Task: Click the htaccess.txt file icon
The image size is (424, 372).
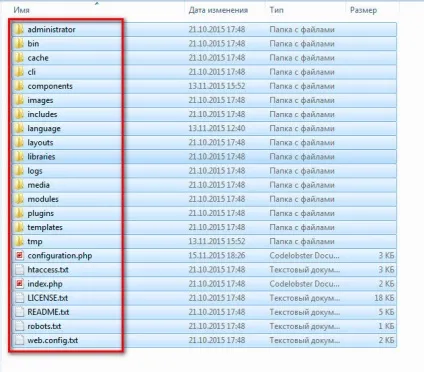Action: [x=19, y=270]
